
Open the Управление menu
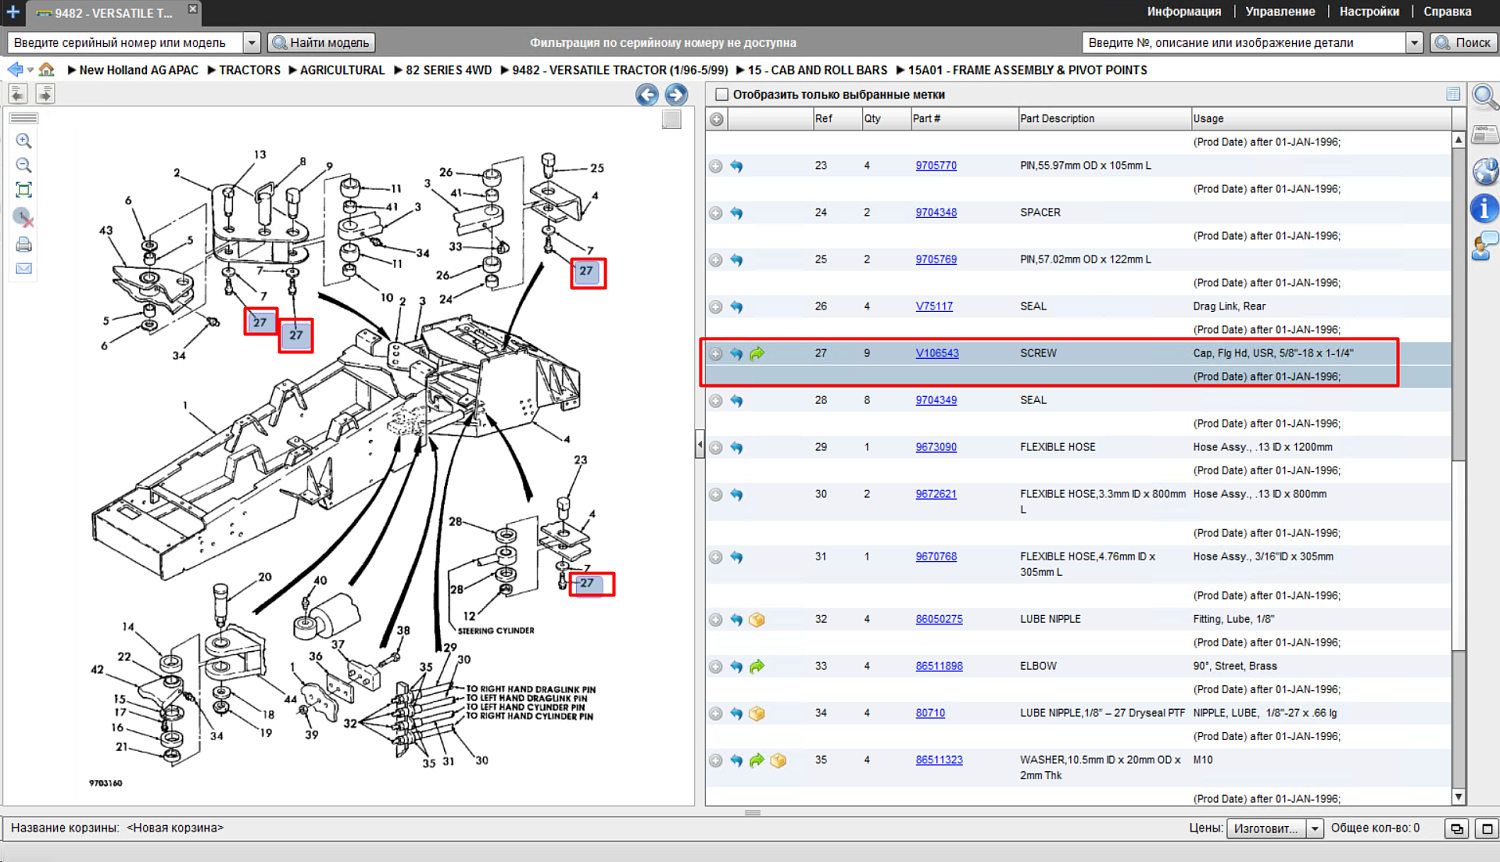tap(1280, 12)
